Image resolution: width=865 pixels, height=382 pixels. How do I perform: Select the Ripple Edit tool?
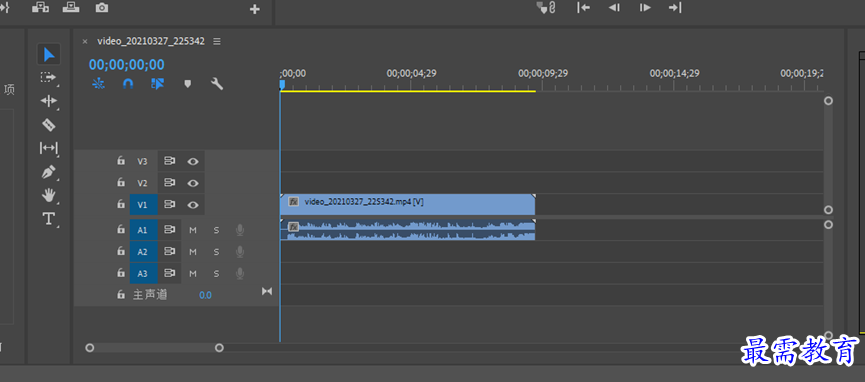(x=49, y=100)
